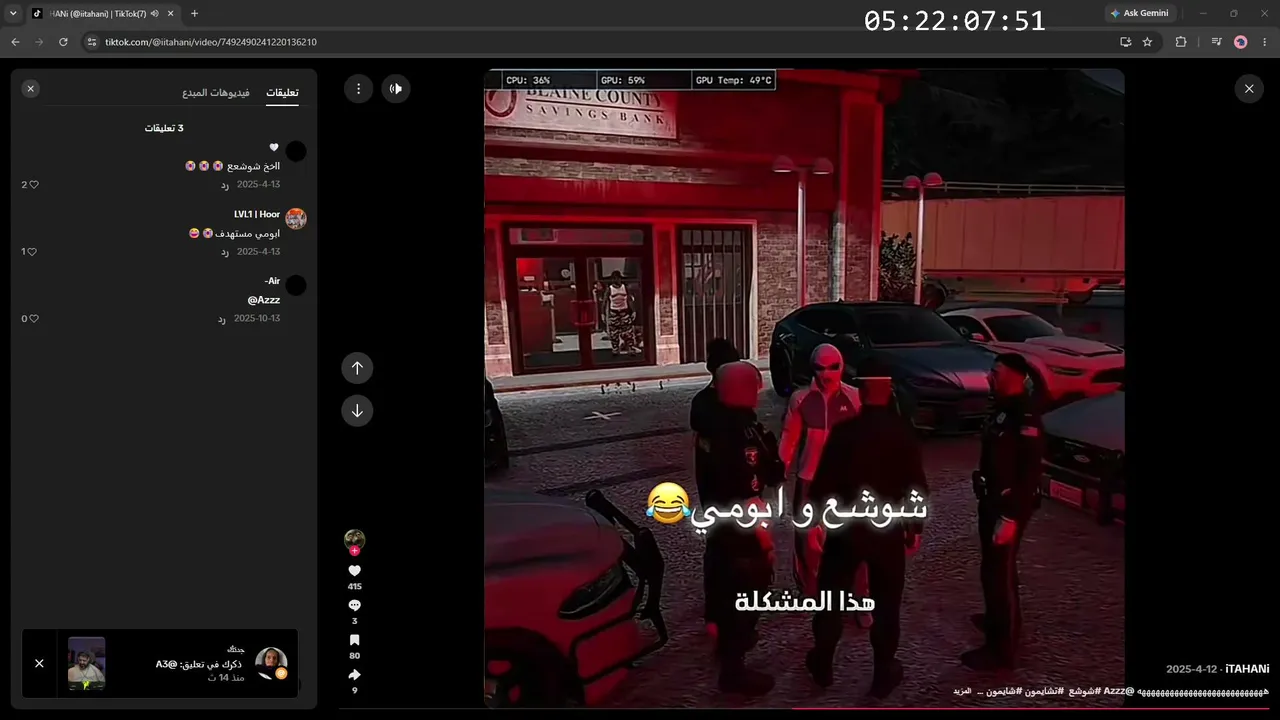Screen dimensions: 1280x720
Task: Like the '@Azzz' comment by -Air
Action: (x=33, y=319)
